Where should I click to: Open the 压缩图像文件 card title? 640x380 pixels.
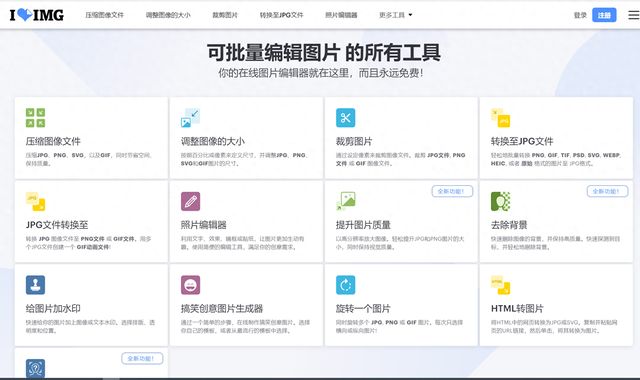(53, 142)
